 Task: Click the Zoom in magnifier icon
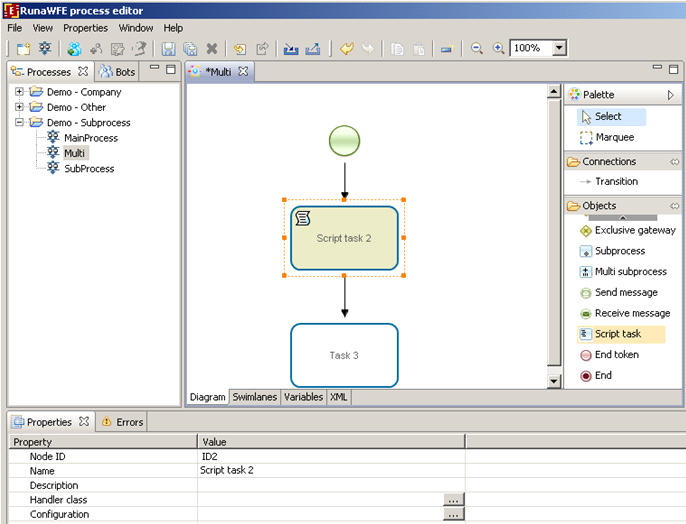coord(498,48)
